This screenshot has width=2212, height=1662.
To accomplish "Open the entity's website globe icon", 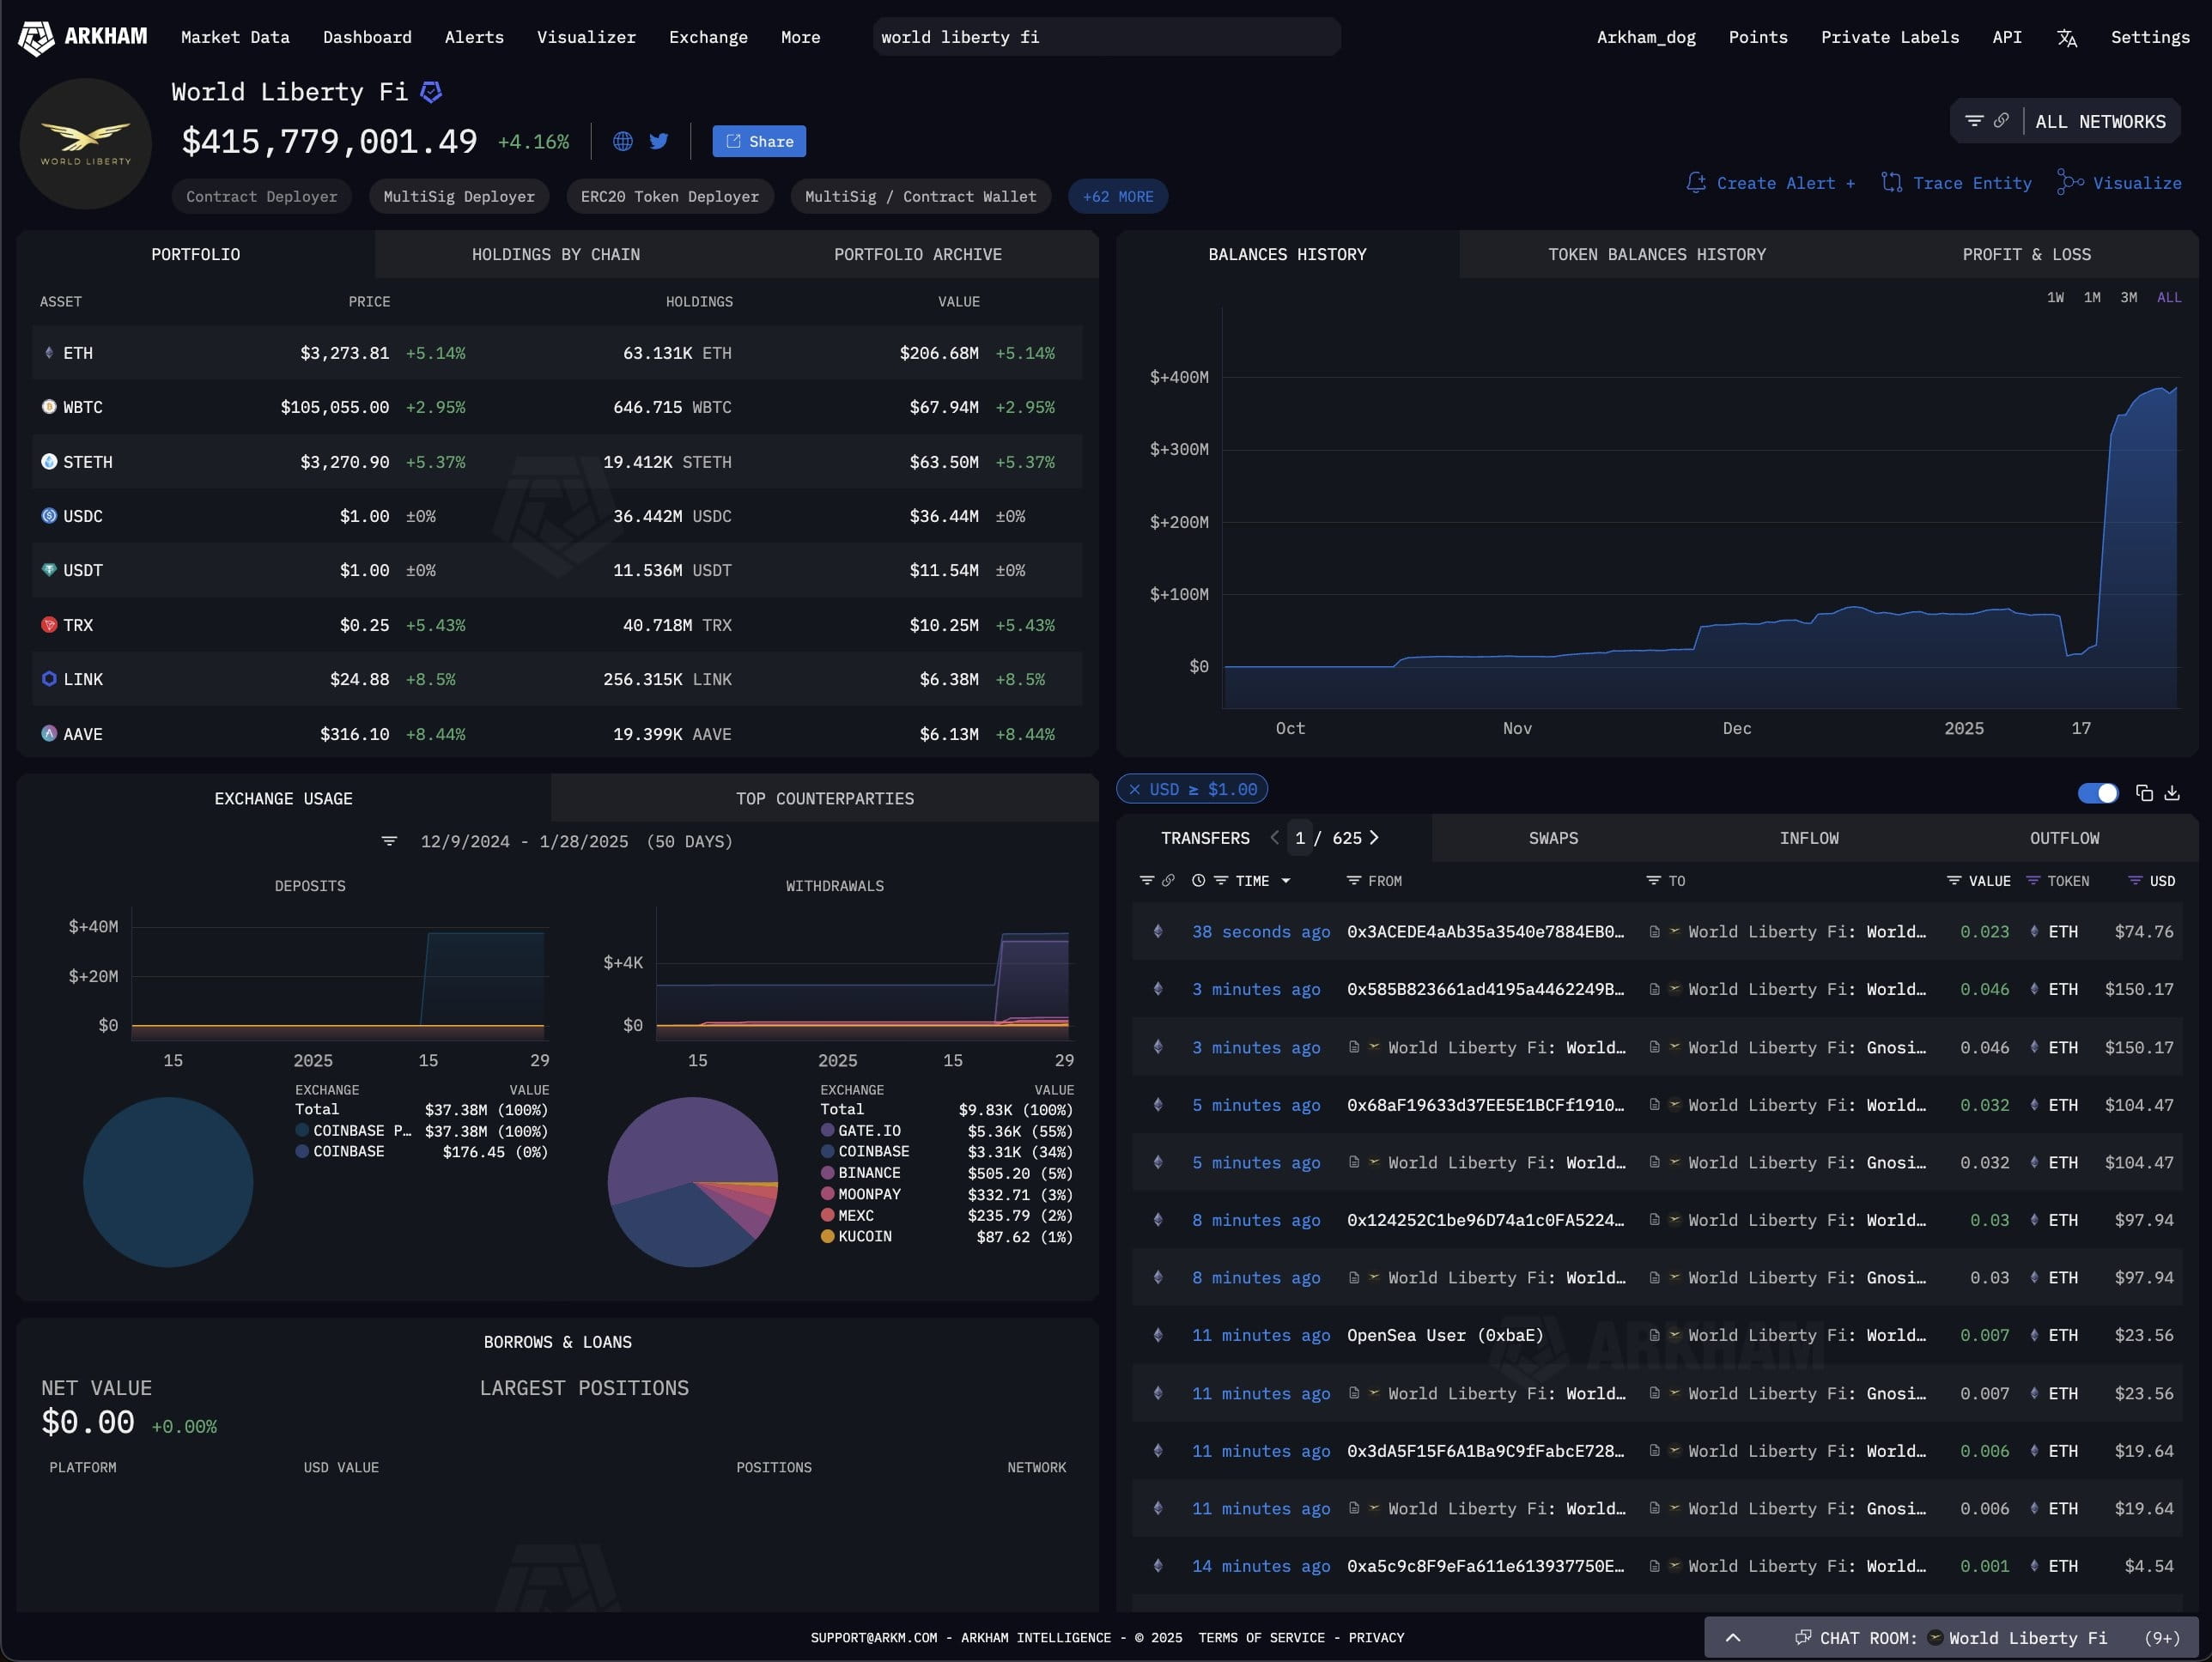I will 623,141.
